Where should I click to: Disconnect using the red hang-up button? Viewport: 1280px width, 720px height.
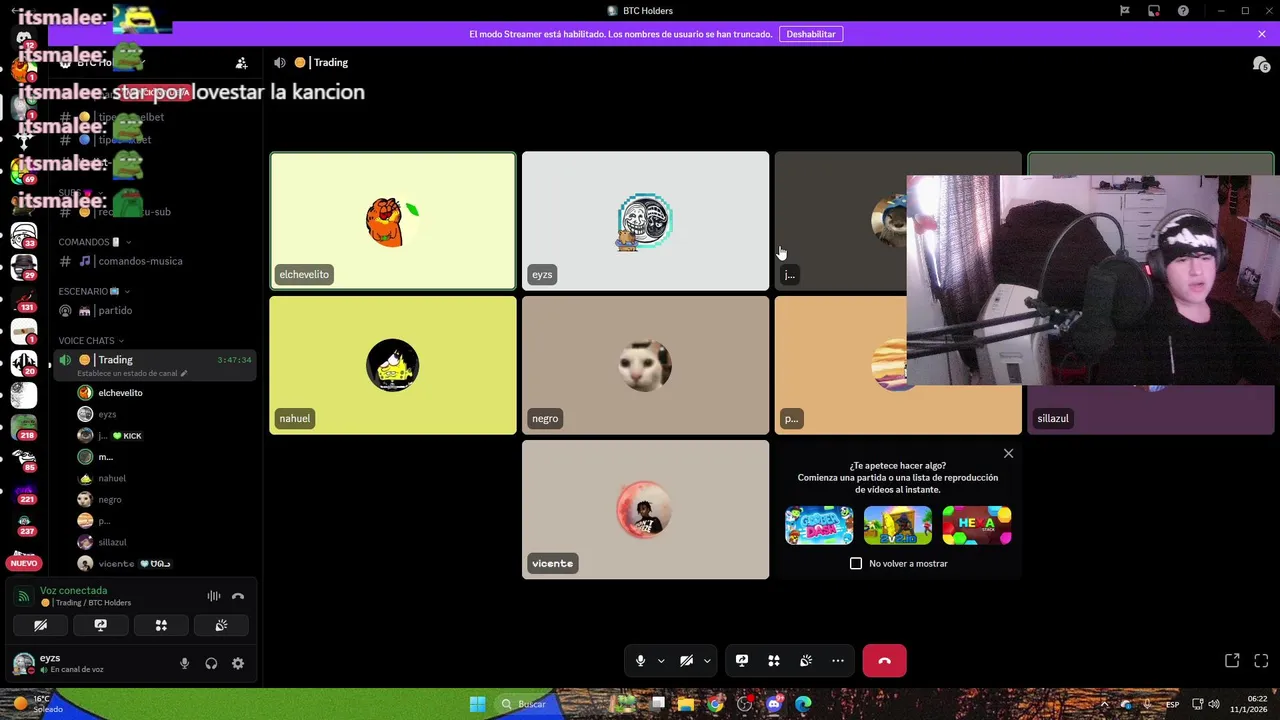tap(884, 661)
